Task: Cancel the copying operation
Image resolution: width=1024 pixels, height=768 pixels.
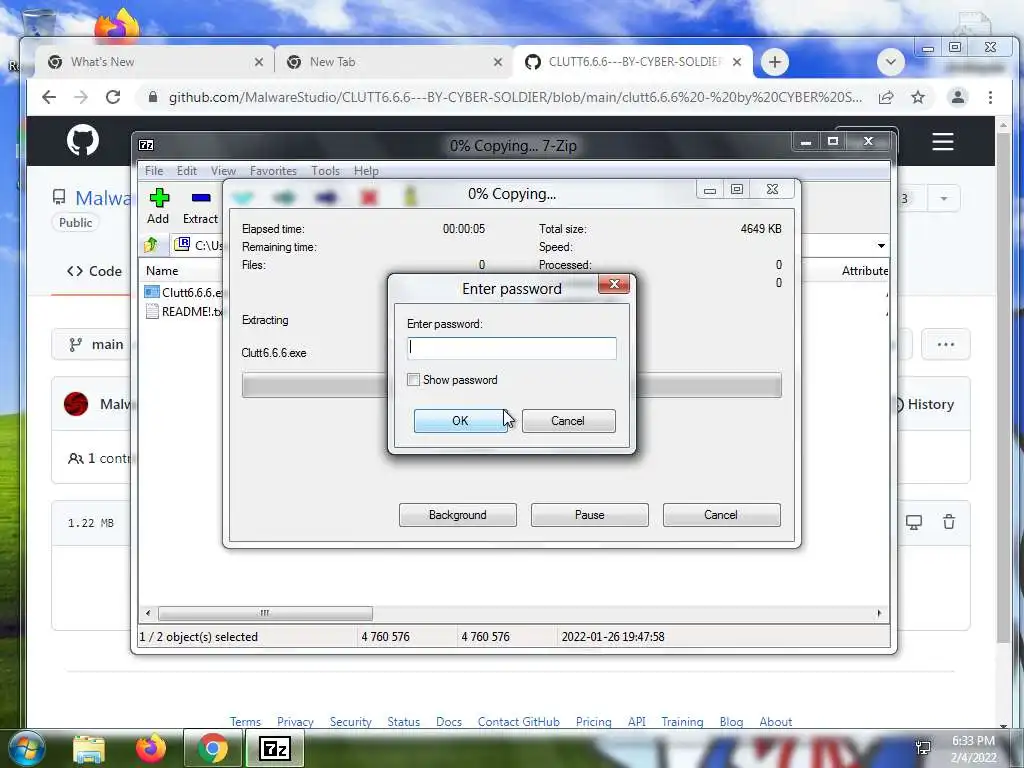Action: 721,515
